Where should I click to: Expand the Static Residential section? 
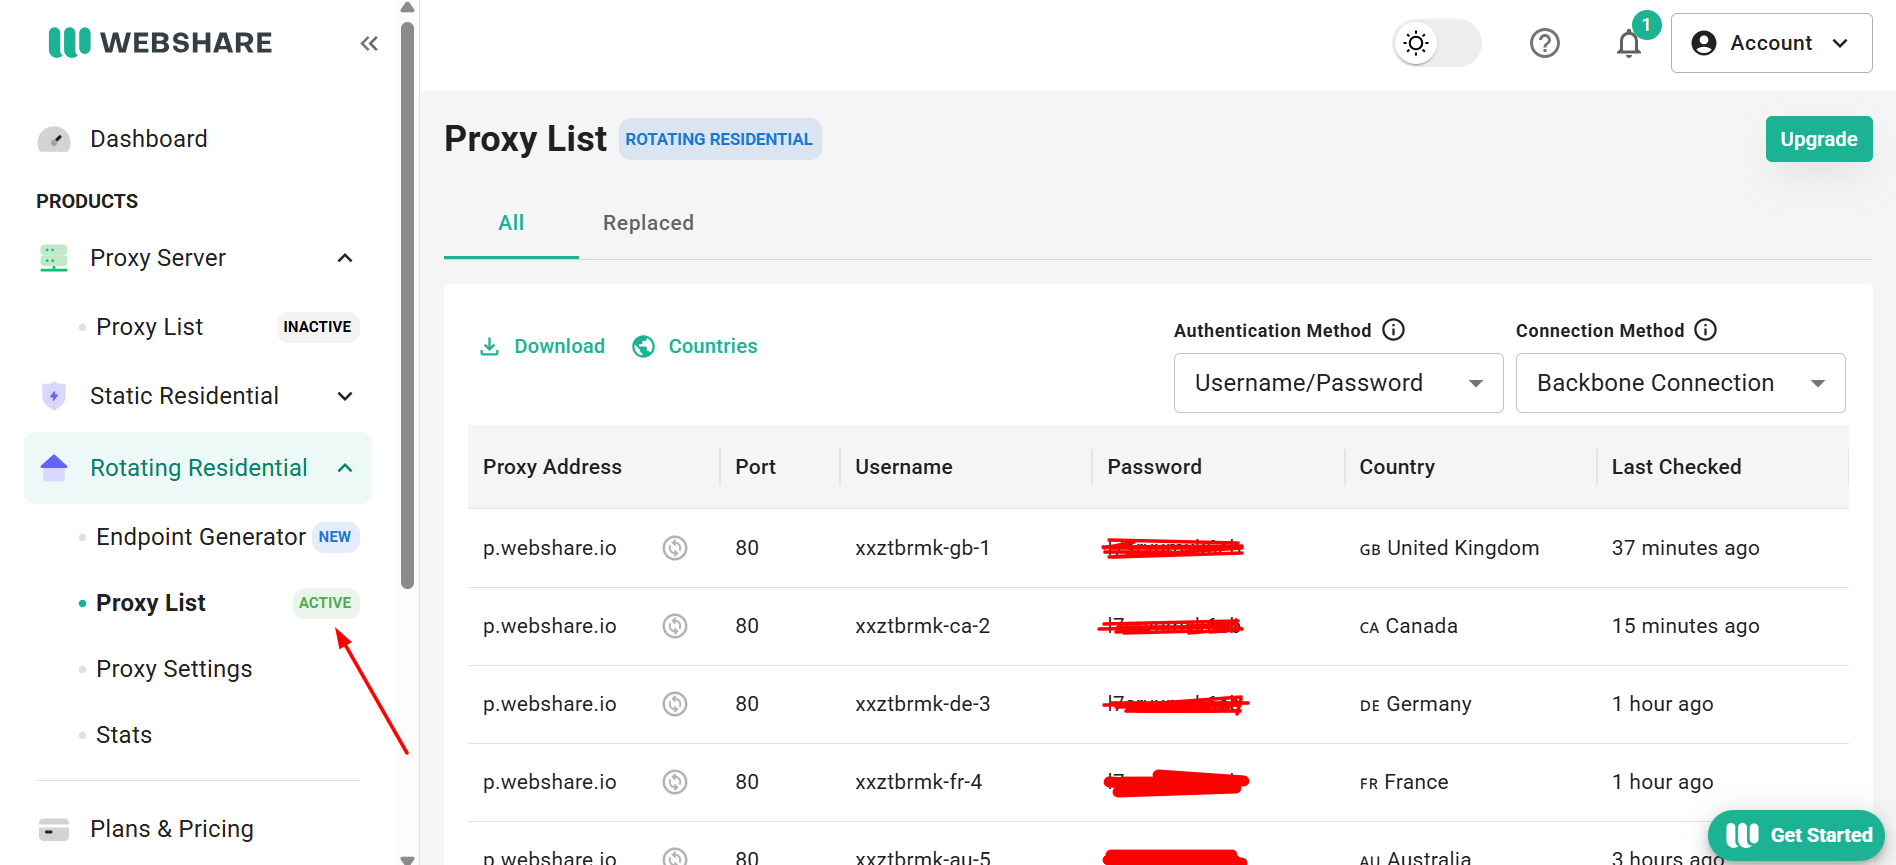345,396
